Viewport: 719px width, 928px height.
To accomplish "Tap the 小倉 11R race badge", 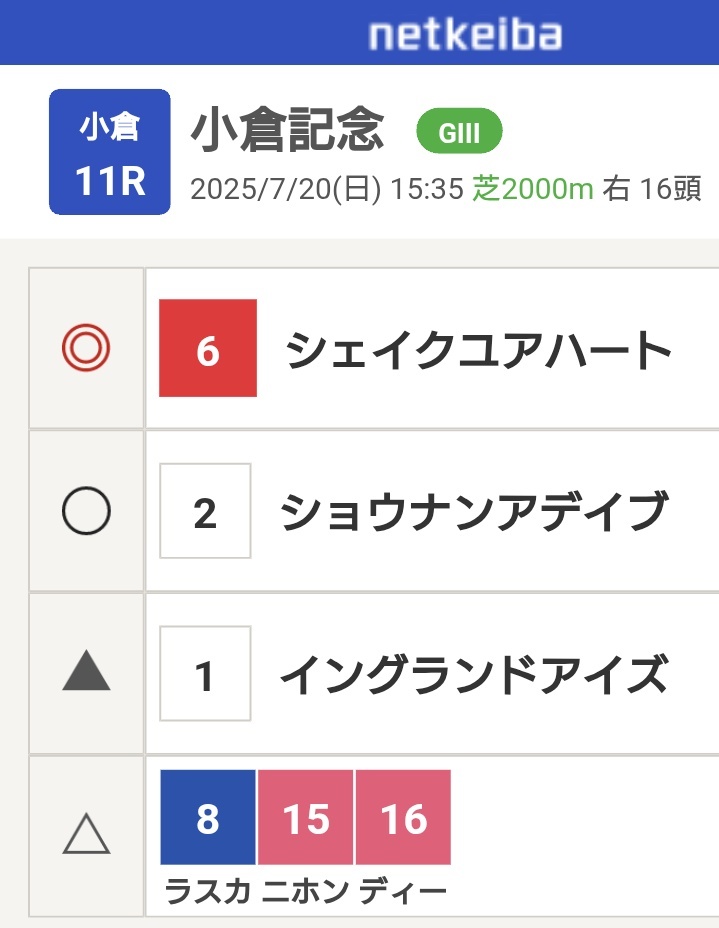I will click(109, 152).
